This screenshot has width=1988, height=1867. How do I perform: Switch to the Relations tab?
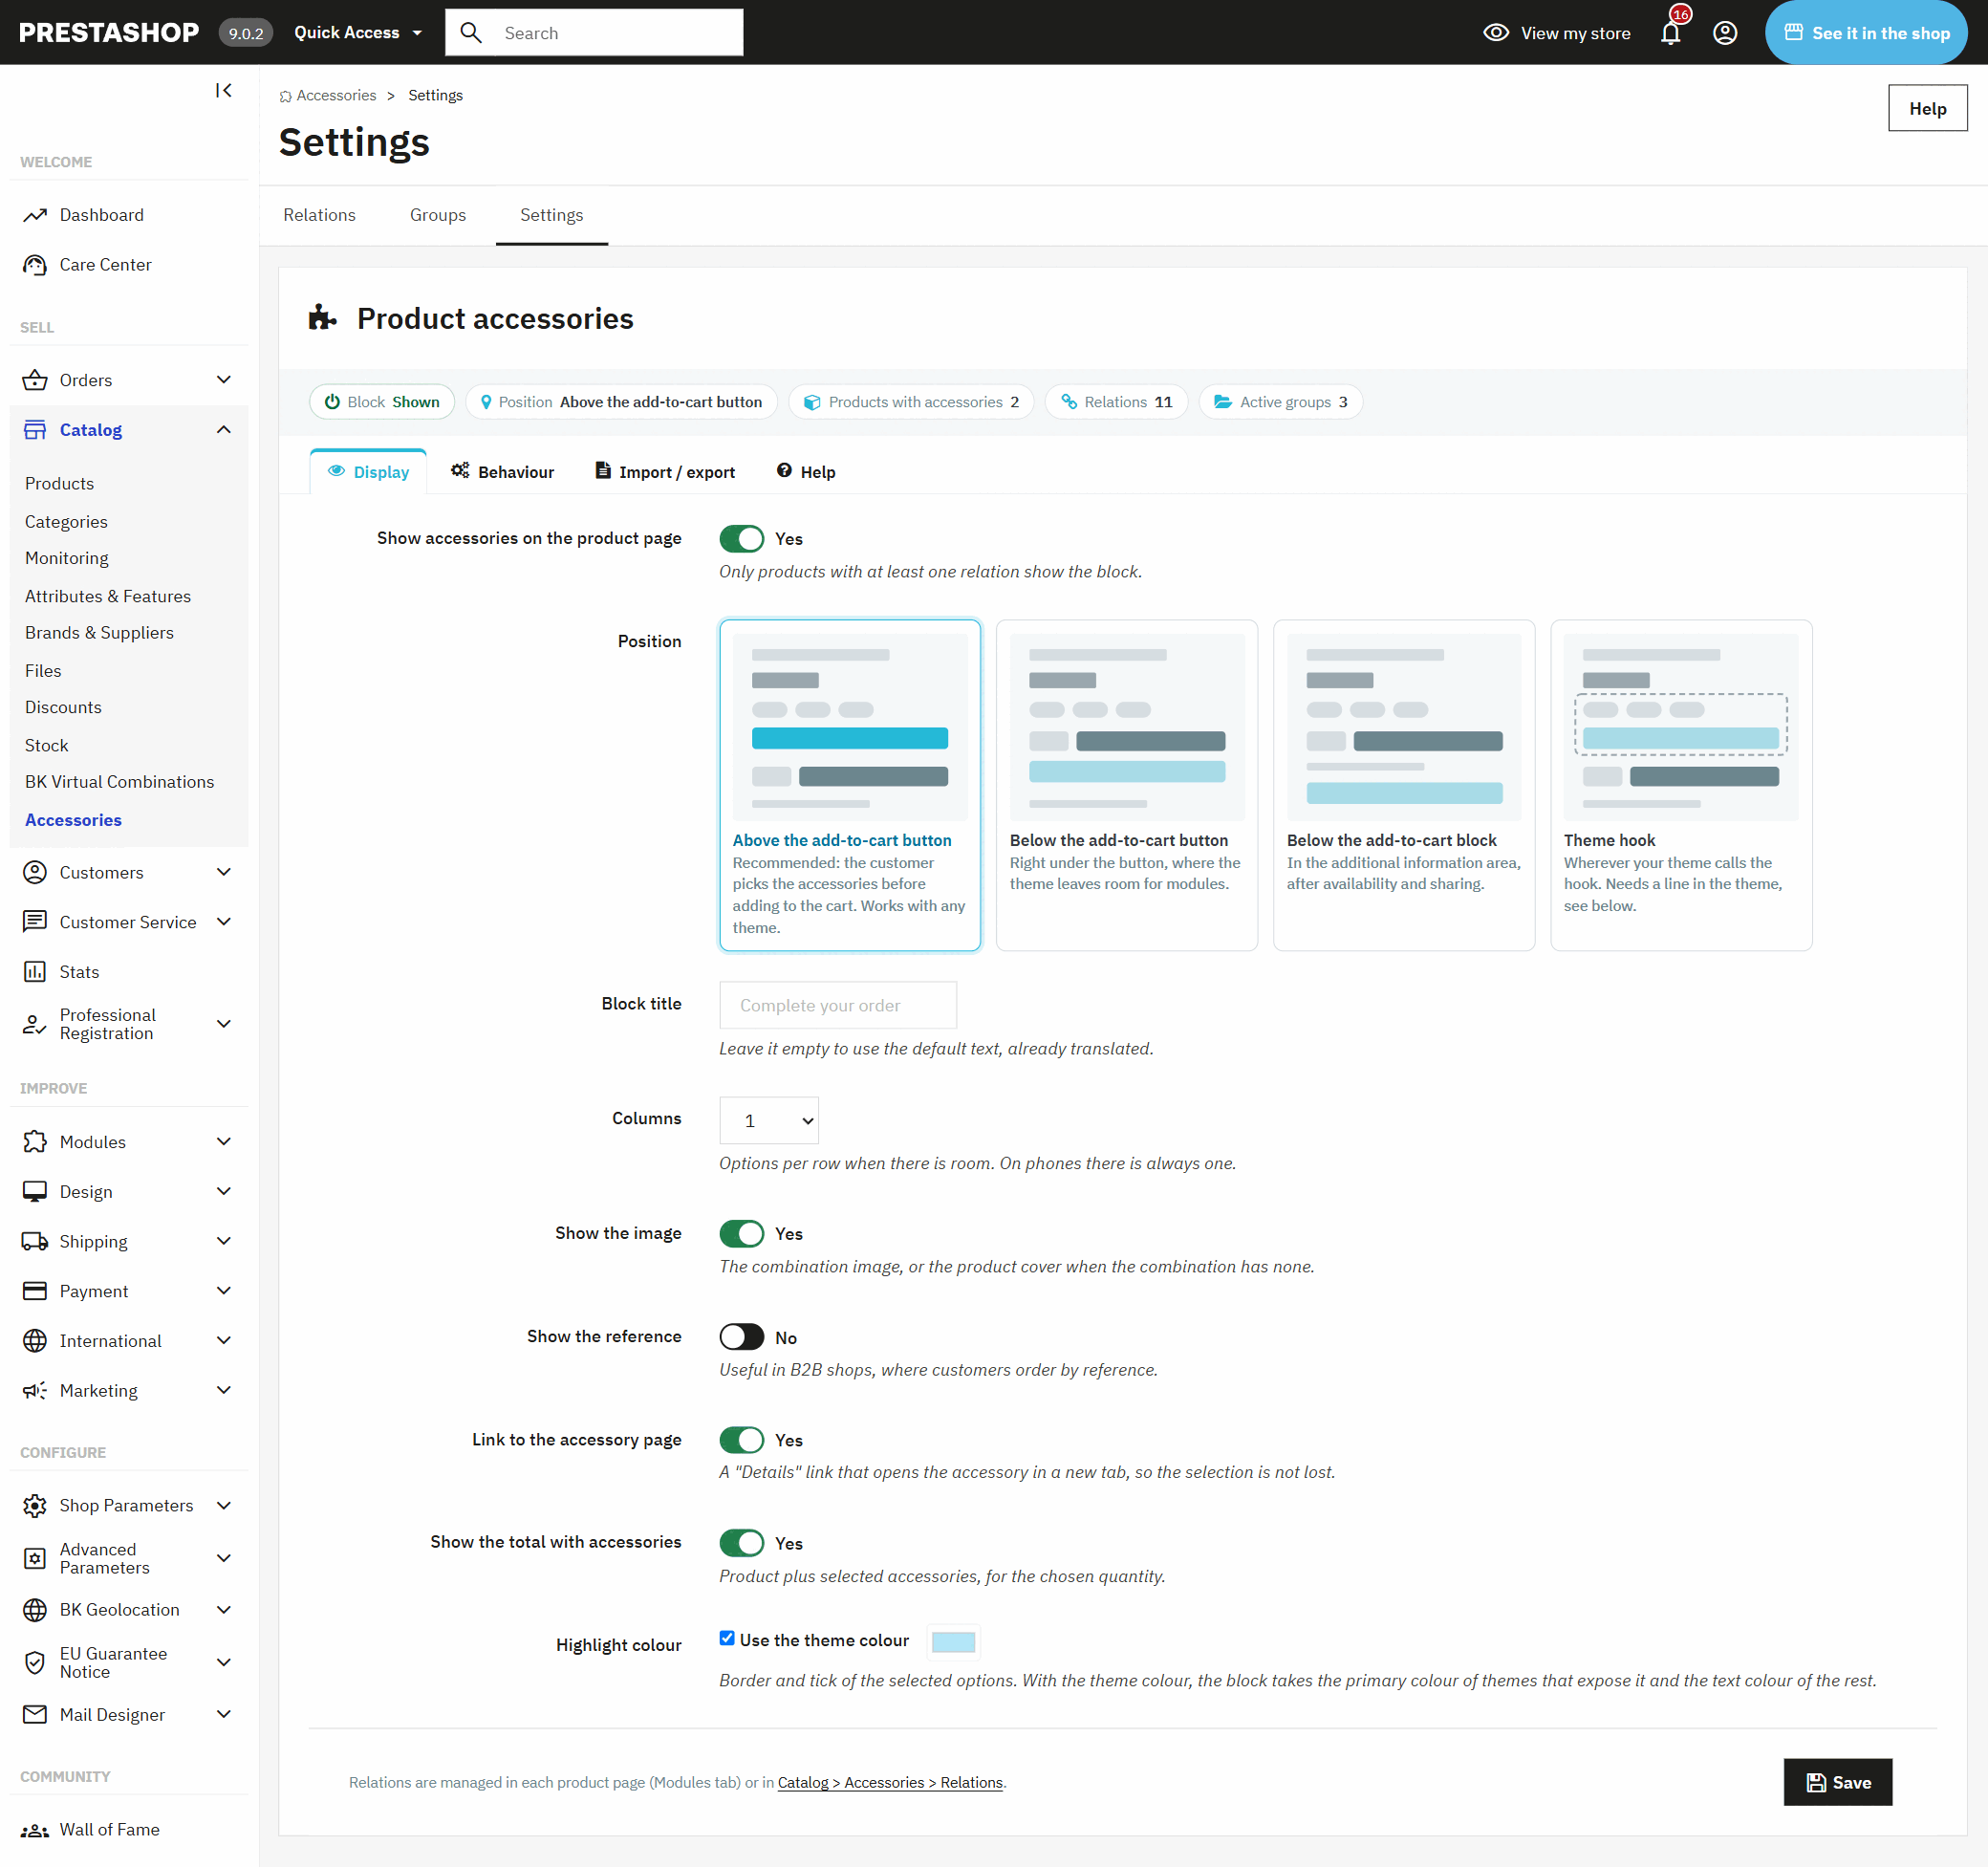tap(319, 215)
